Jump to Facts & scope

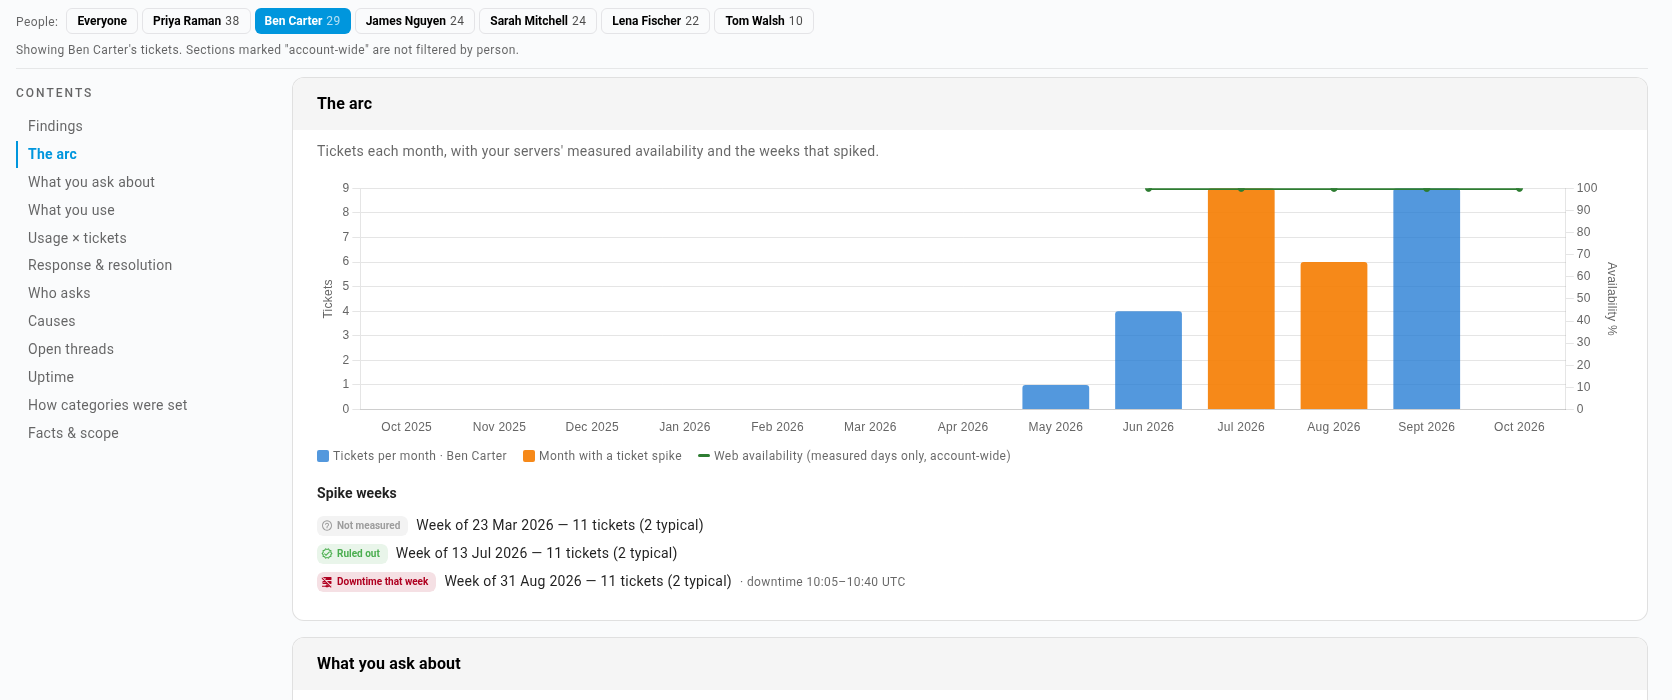coord(73,433)
